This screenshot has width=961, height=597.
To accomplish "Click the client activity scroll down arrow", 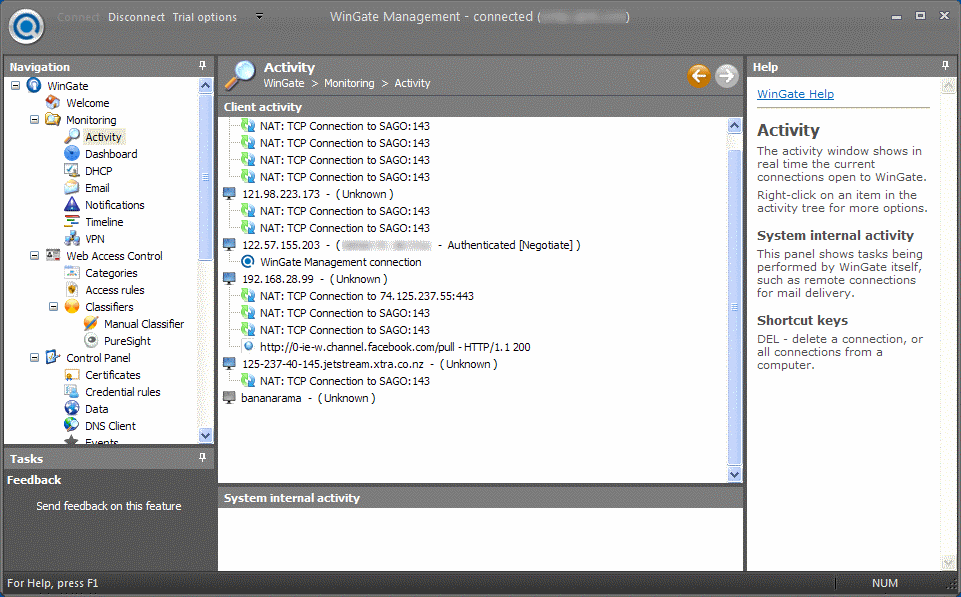I will [734, 474].
